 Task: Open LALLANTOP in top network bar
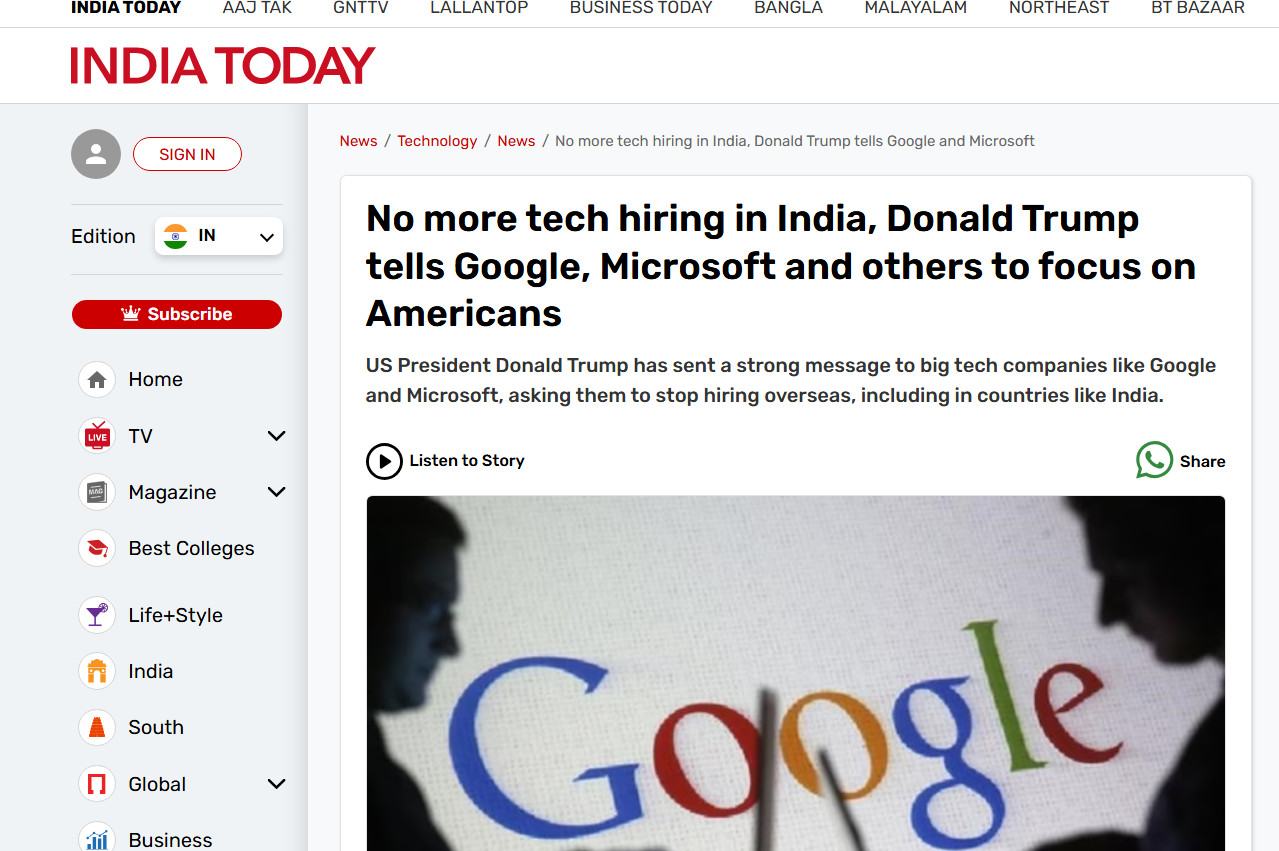479,8
